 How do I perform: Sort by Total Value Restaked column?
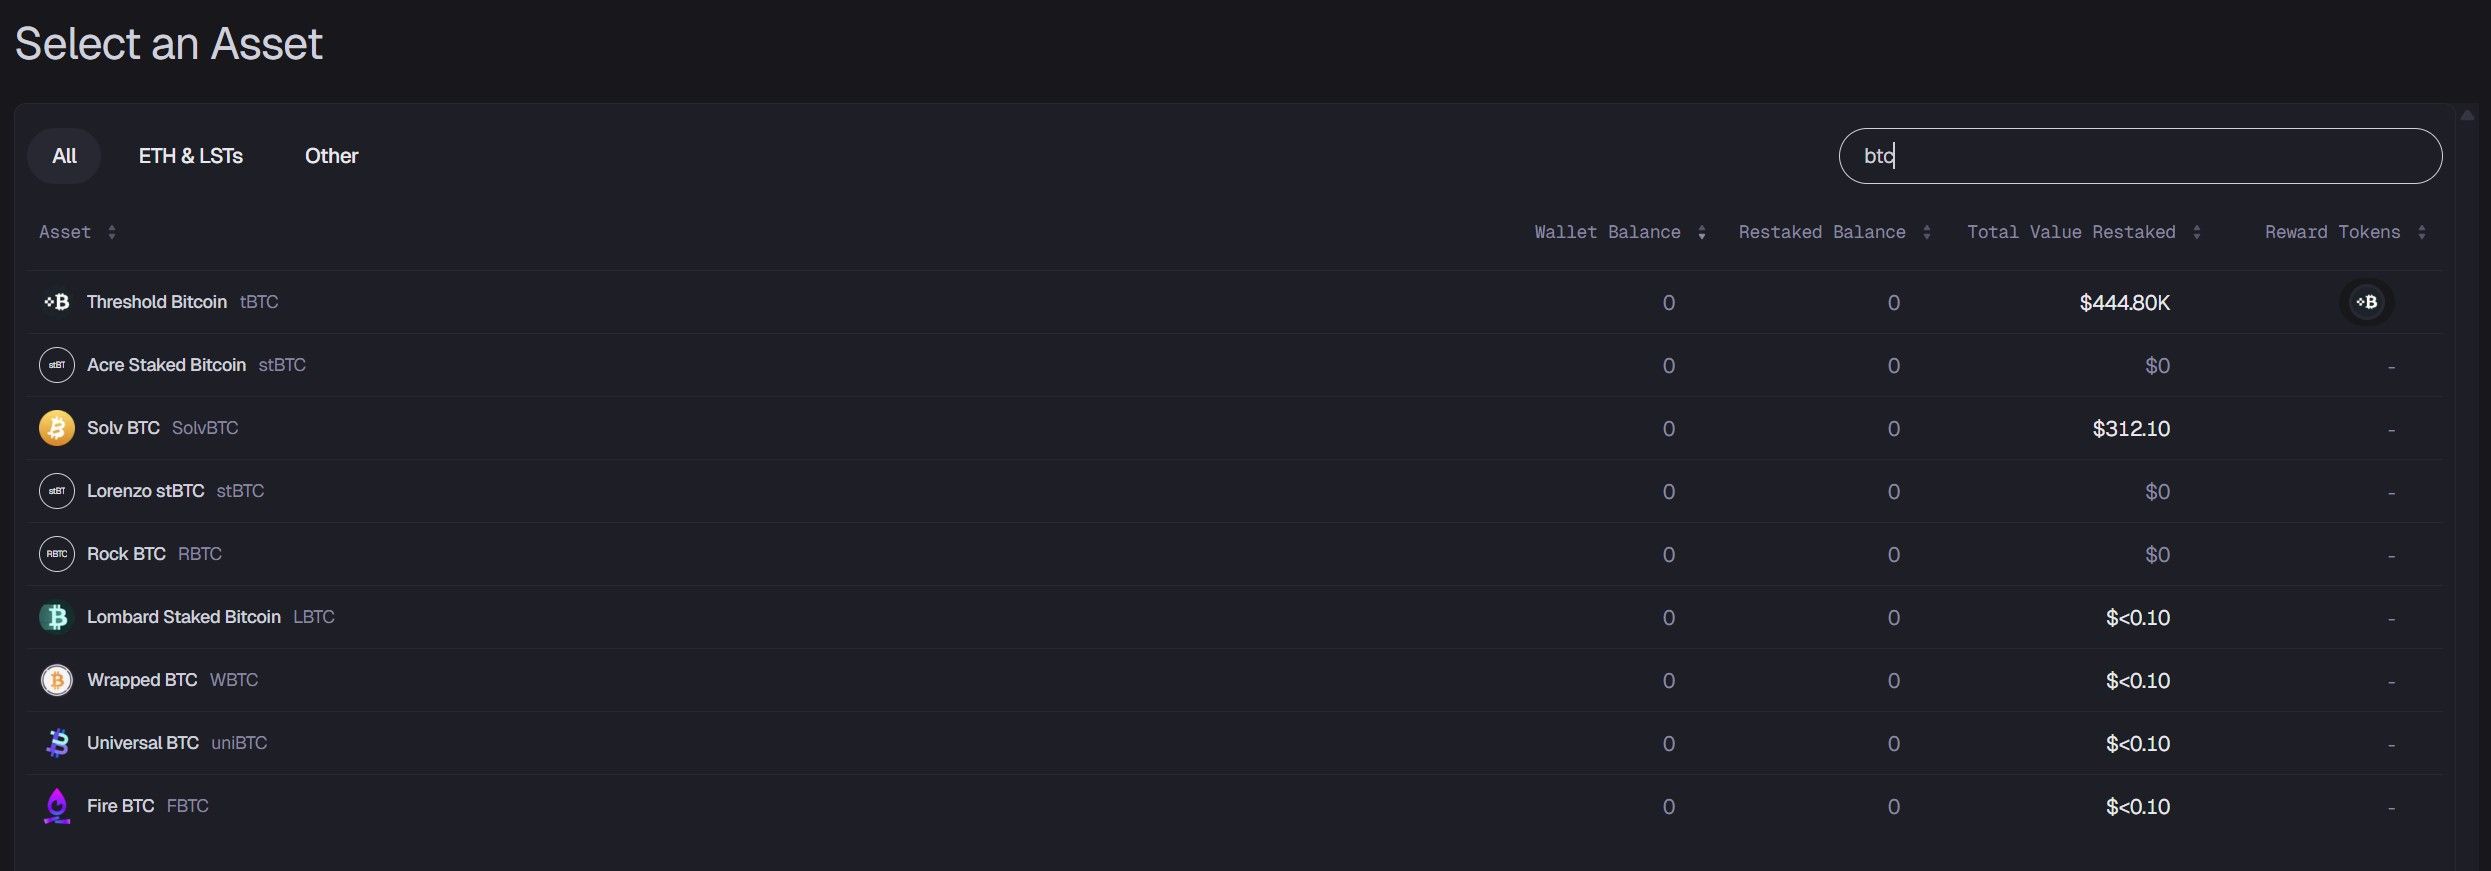click(x=2197, y=232)
